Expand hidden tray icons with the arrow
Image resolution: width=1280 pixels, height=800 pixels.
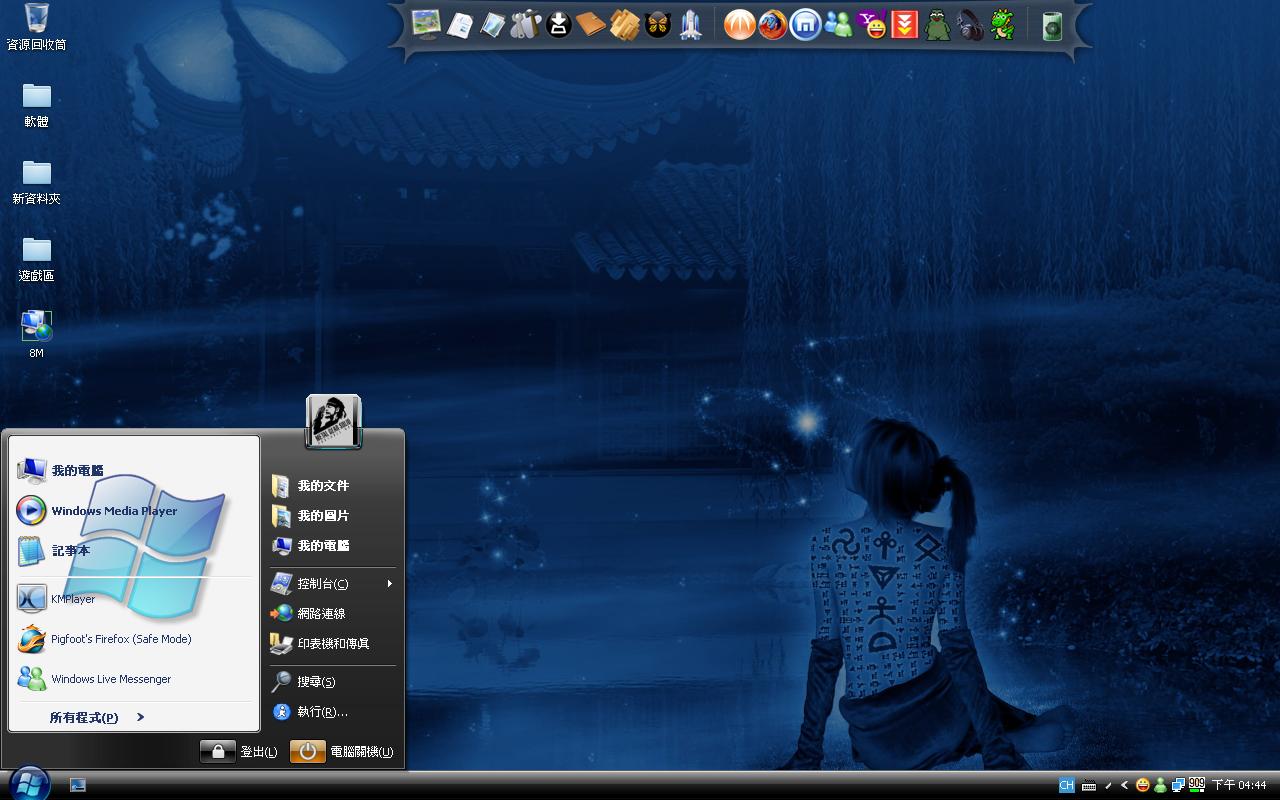[1125, 785]
